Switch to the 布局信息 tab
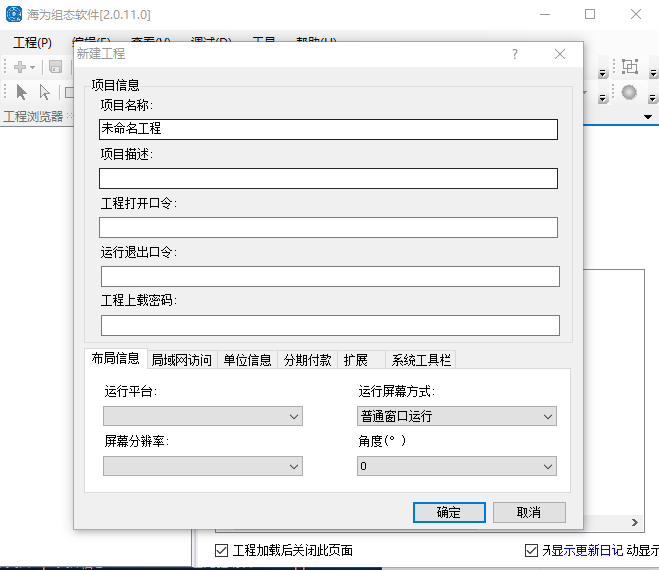 coord(116,359)
